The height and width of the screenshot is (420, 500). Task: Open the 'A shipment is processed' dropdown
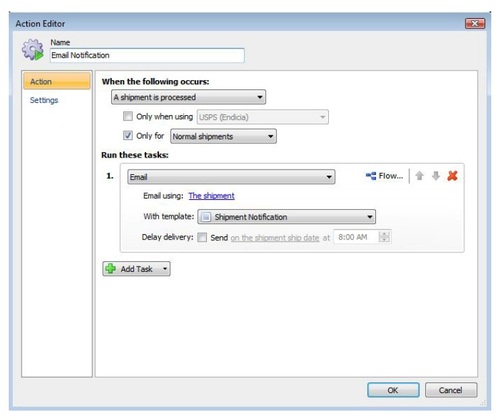pyautogui.click(x=188, y=97)
